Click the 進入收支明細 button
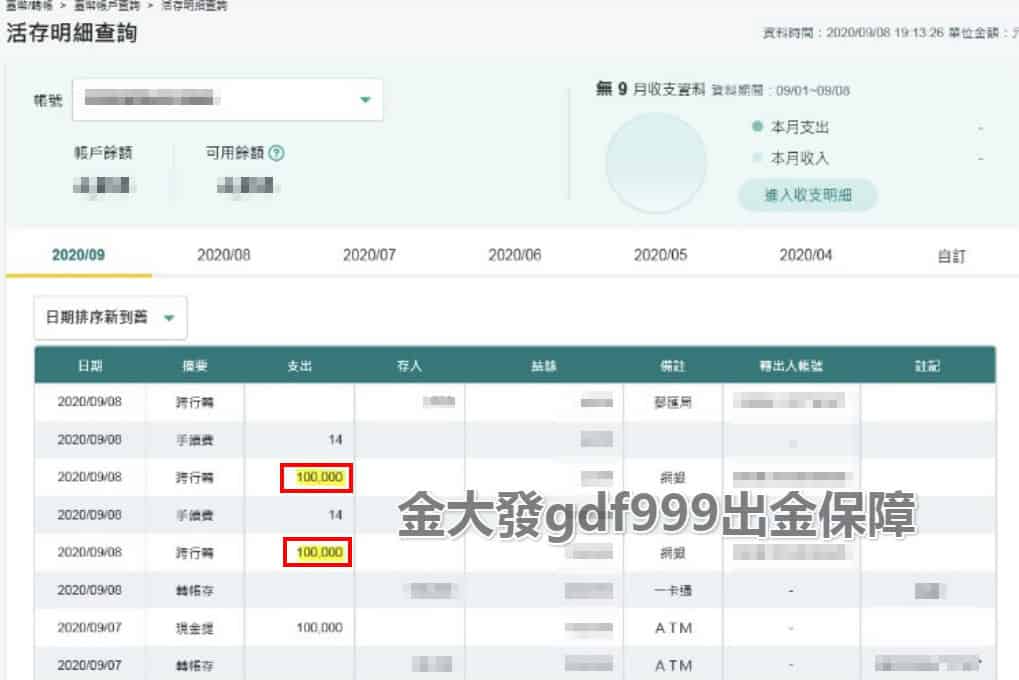 coord(807,195)
